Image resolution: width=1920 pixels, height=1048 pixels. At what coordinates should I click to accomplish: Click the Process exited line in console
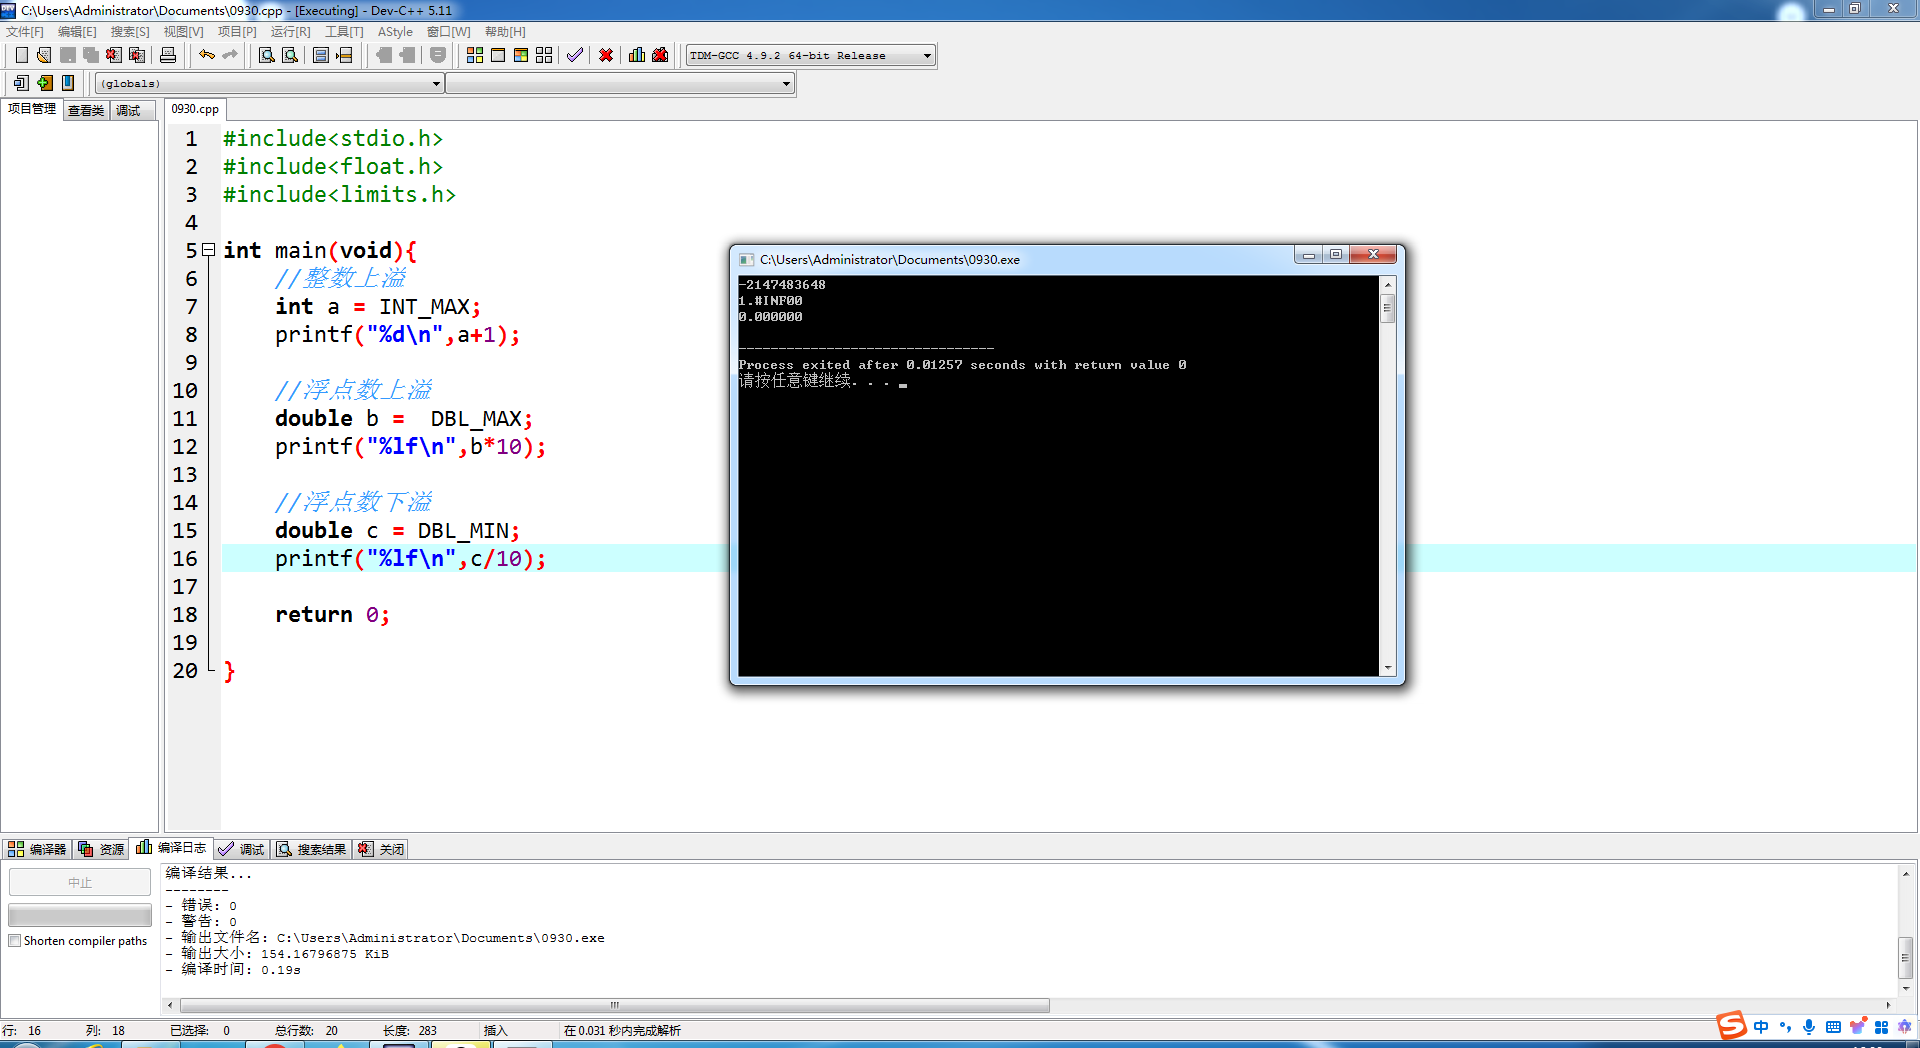coord(962,365)
